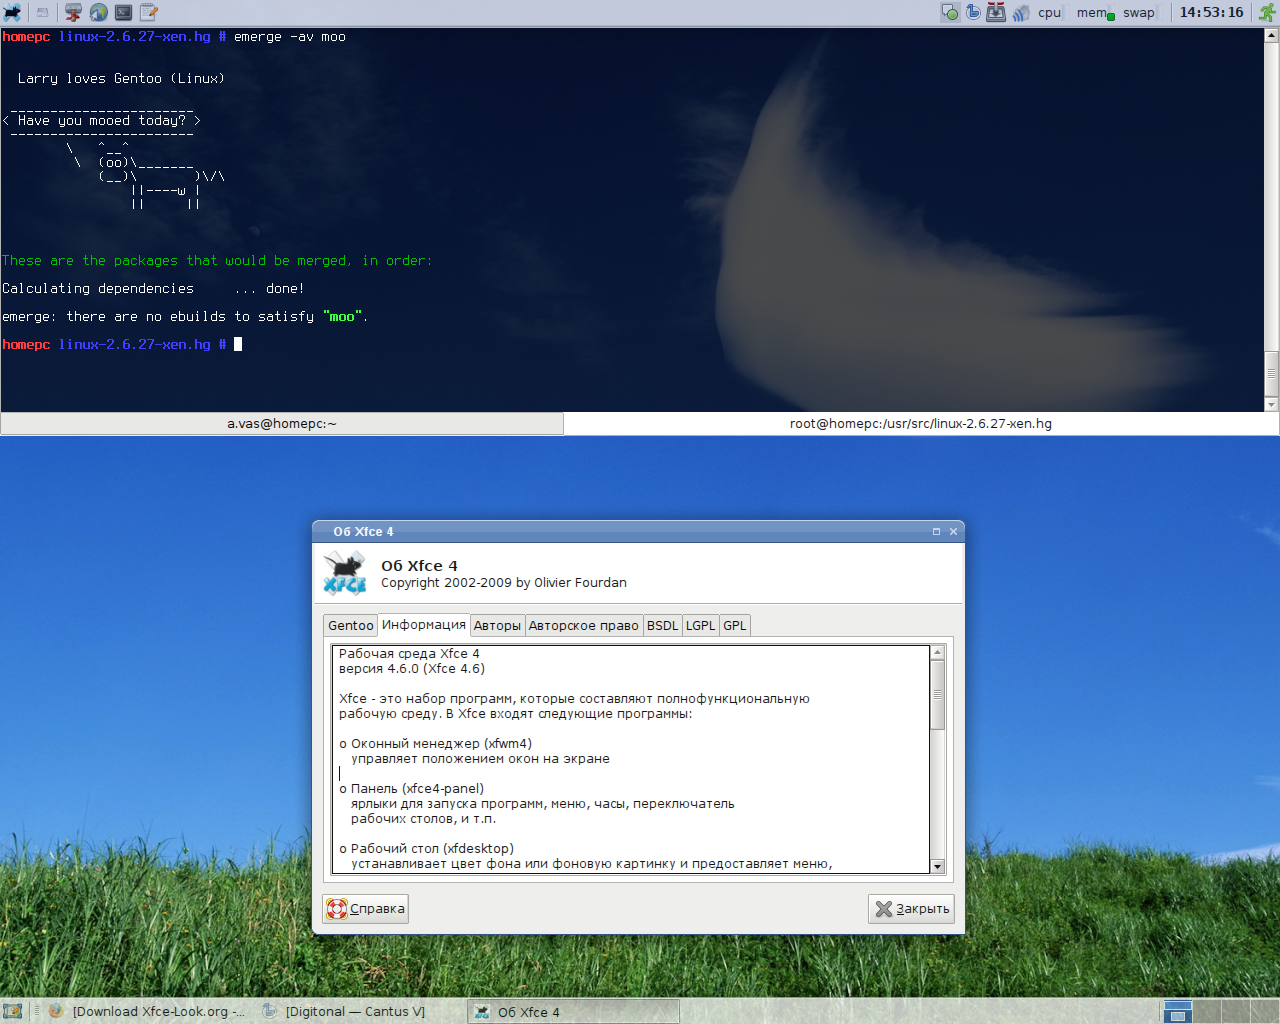This screenshot has width=1280, height=1024.
Task: Launch the file manager from top panel
Action: (73, 12)
